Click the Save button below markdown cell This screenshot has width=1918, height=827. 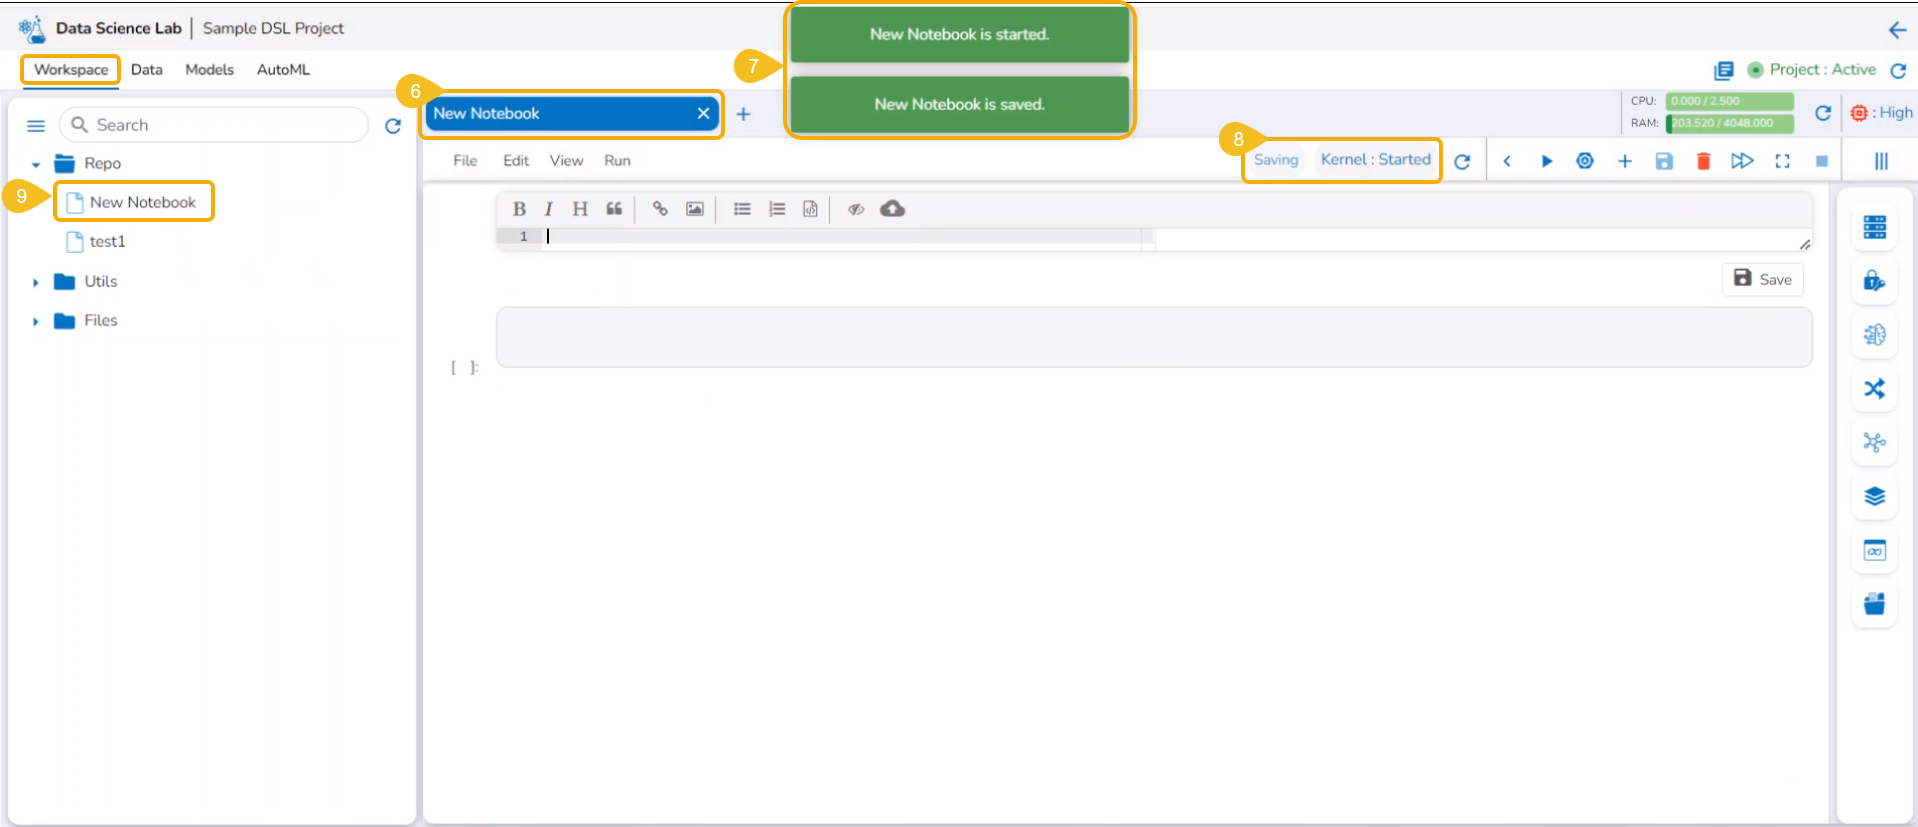1762,279
